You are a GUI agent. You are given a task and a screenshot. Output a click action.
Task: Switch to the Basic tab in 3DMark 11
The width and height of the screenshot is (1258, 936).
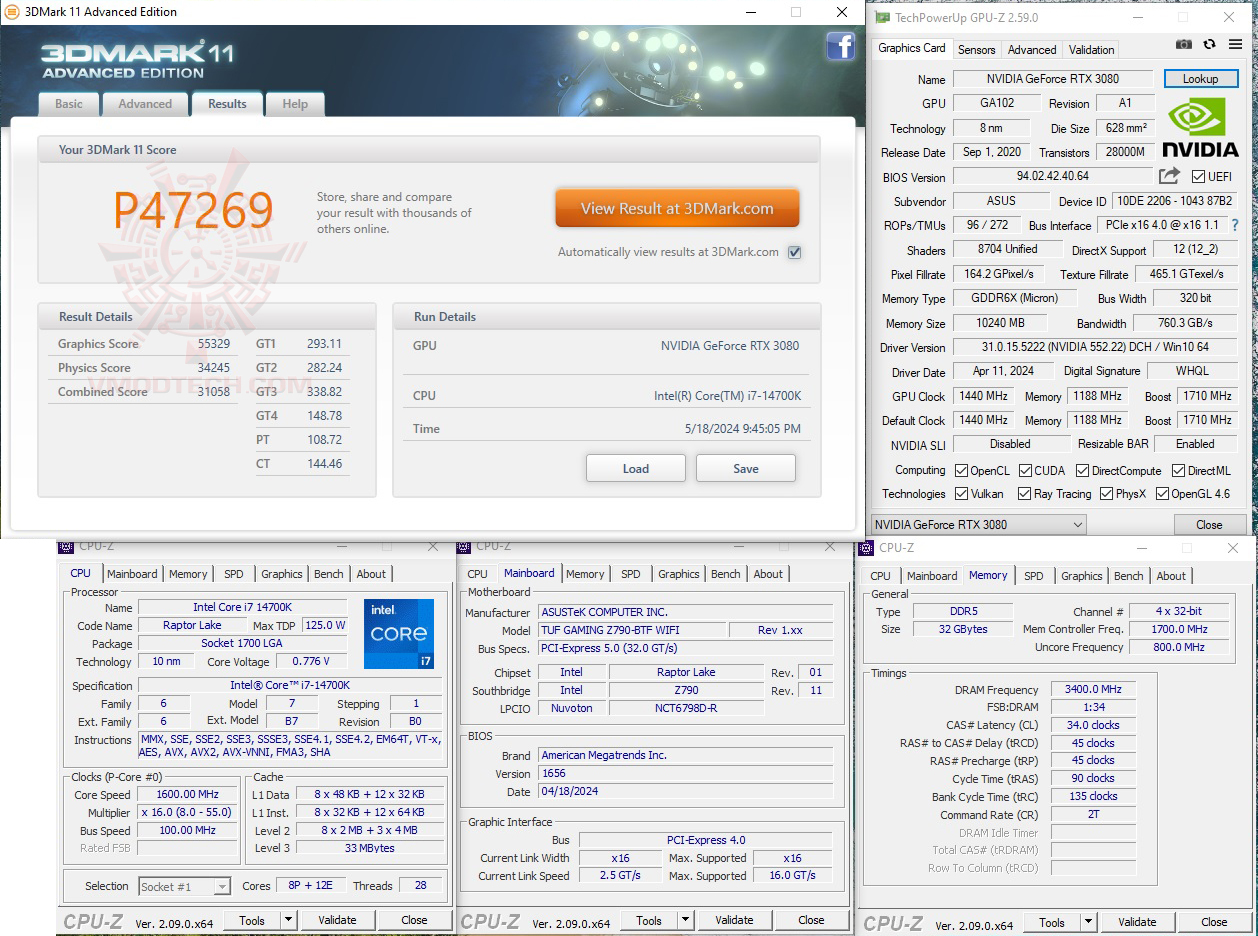coord(69,104)
